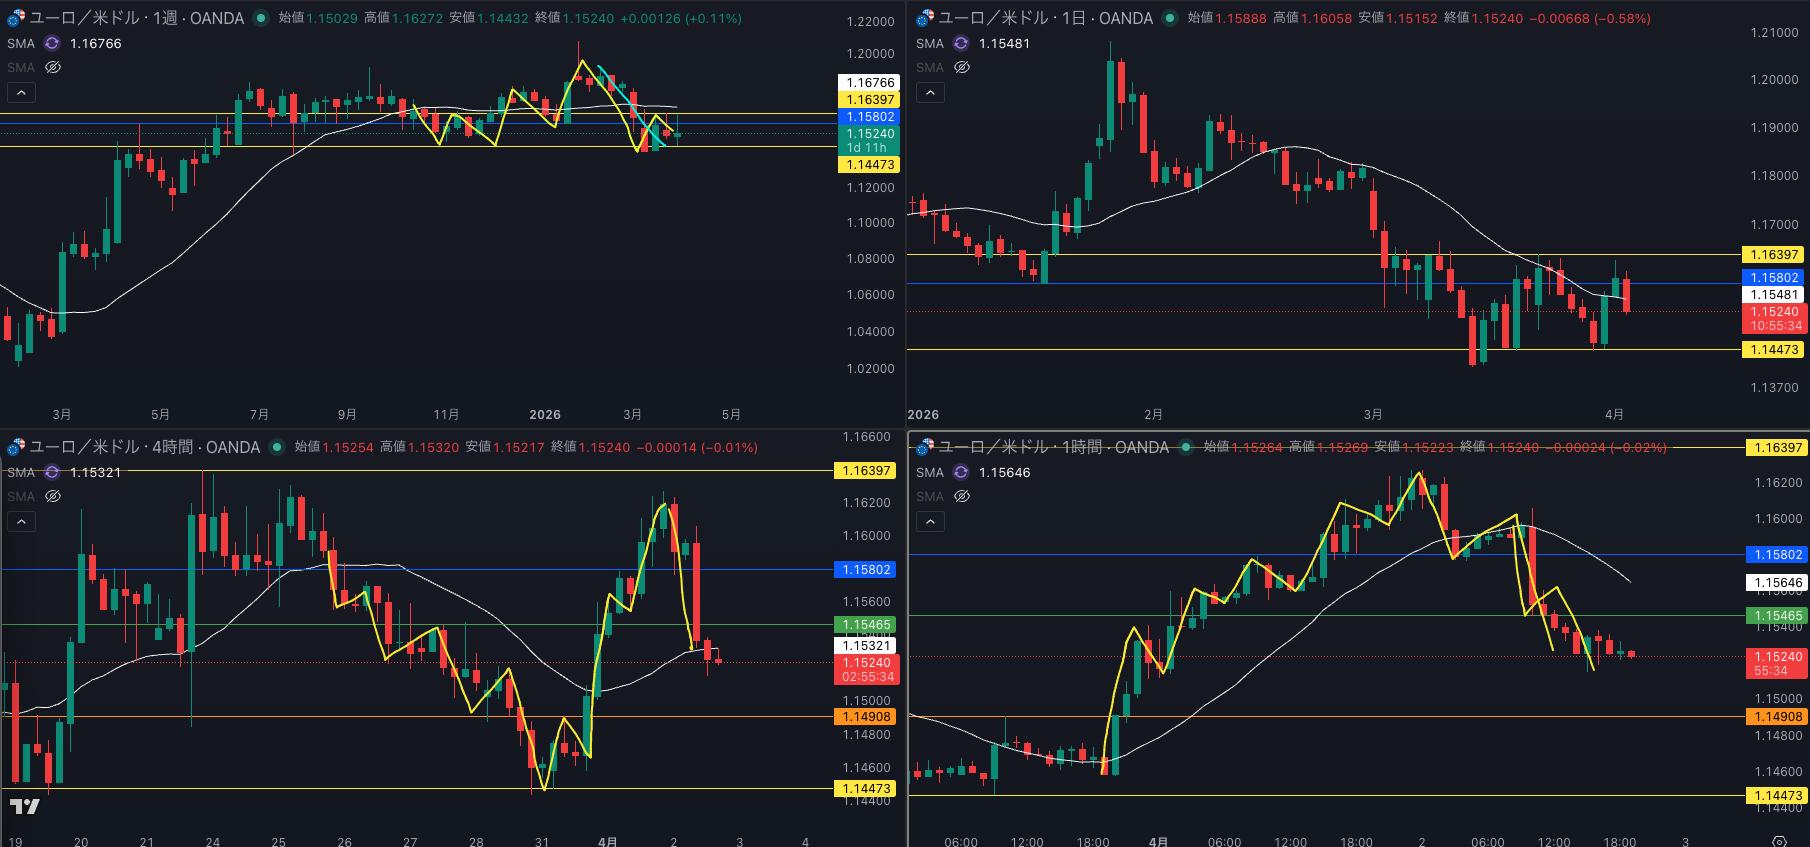Click the green market status dot on daily chart

point(1170,18)
